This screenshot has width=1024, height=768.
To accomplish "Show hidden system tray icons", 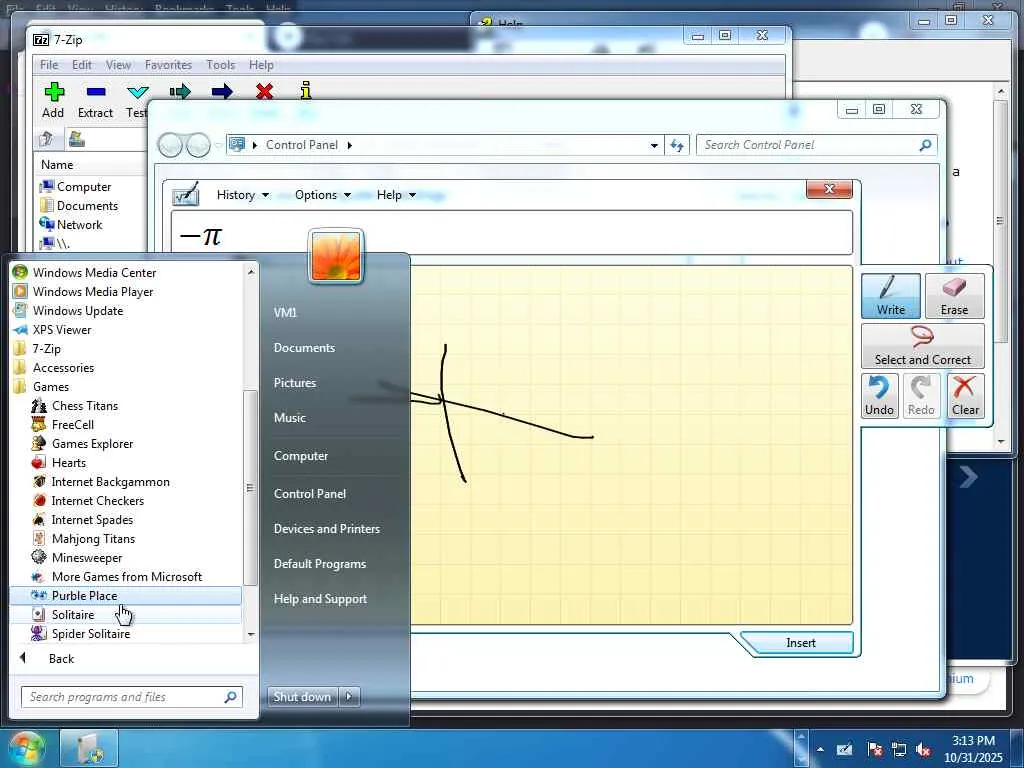I will click(x=820, y=750).
